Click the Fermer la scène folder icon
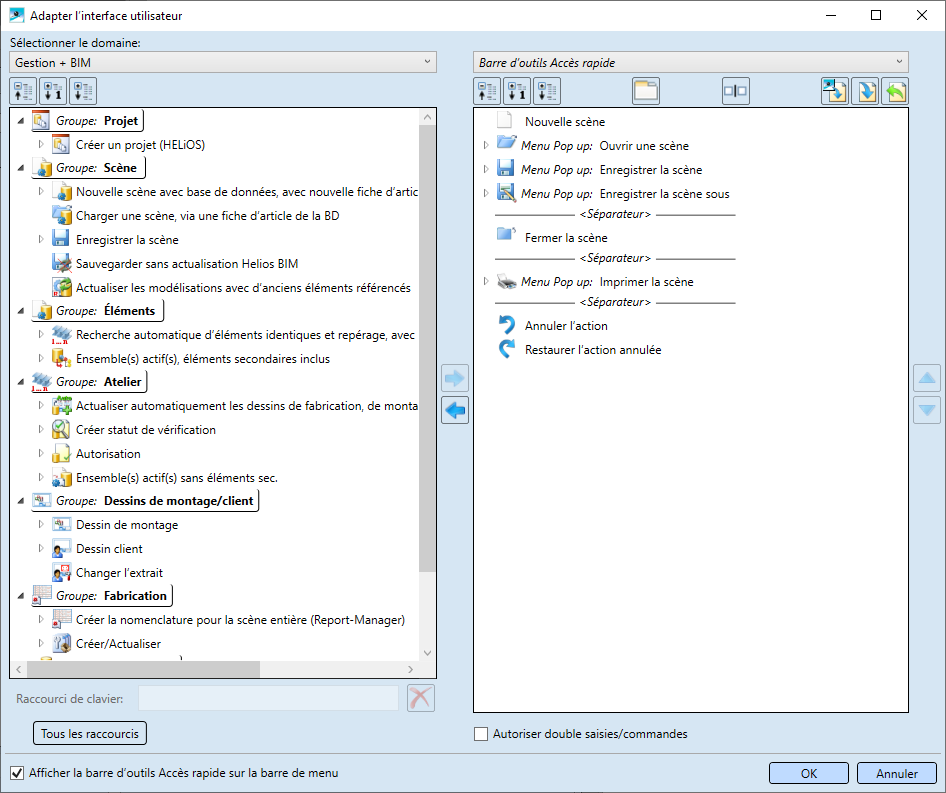The height and width of the screenshot is (793, 946). coord(506,234)
